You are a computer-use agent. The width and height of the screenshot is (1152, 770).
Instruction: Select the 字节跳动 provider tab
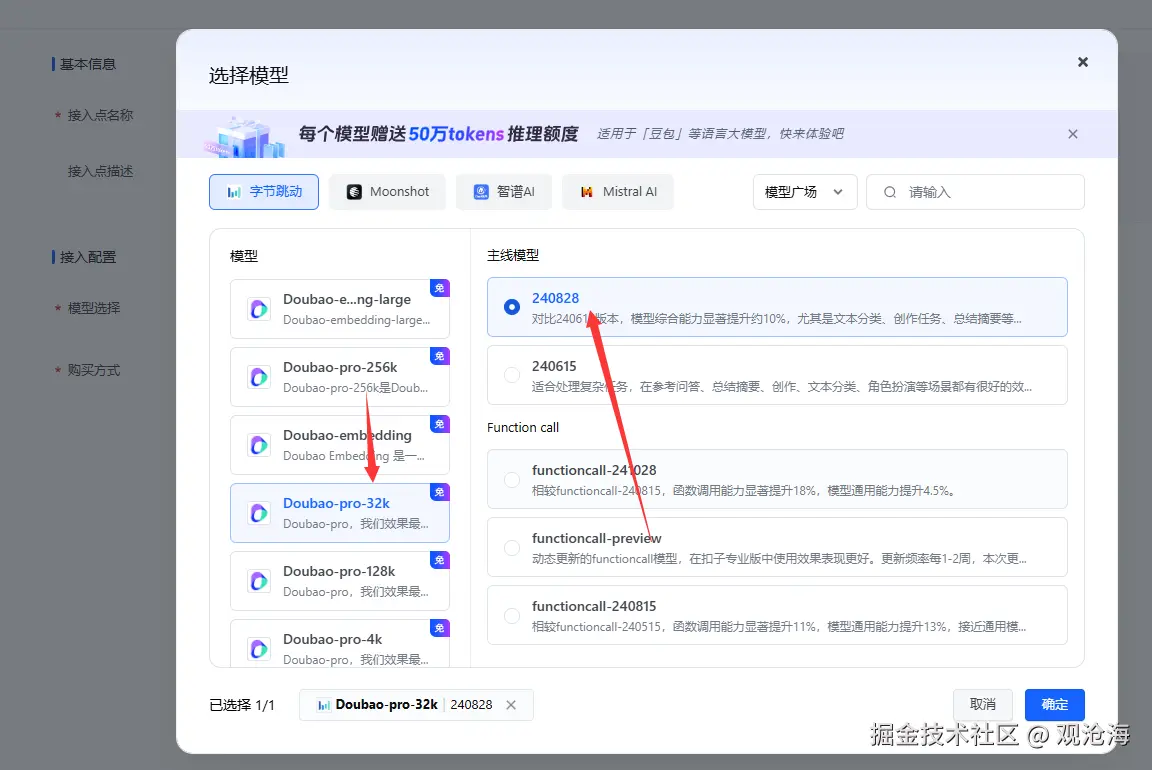click(264, 192)
